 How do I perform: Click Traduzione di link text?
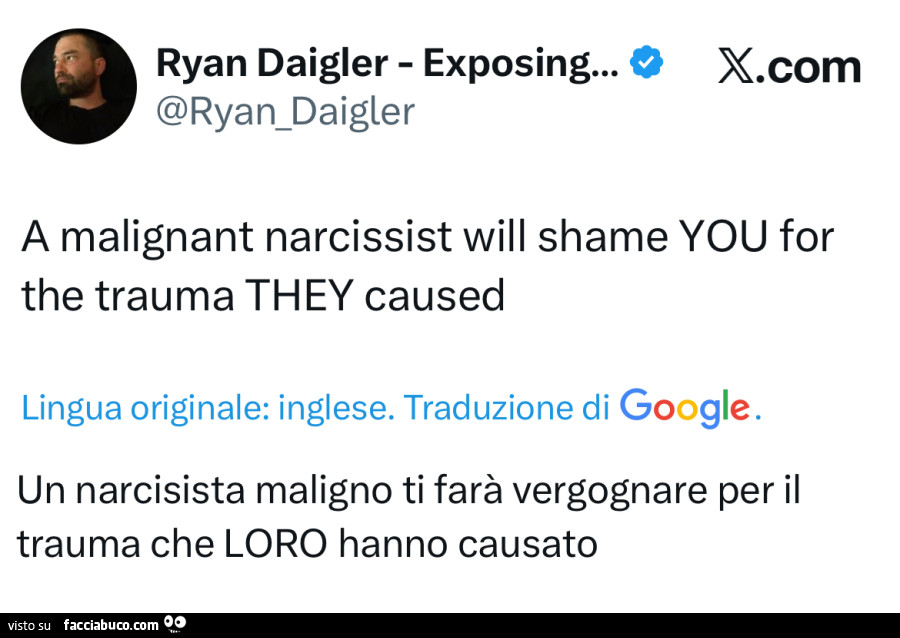(507, 408)
